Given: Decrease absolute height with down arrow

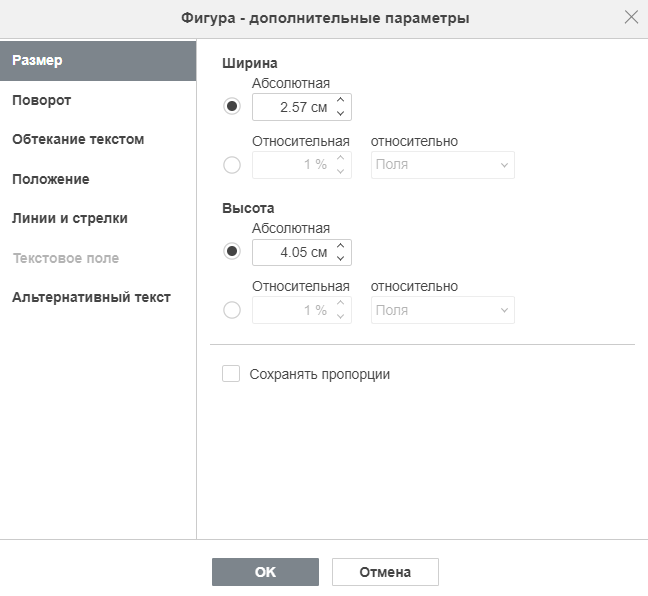Looking at the screenshot, I should [341, 259].
